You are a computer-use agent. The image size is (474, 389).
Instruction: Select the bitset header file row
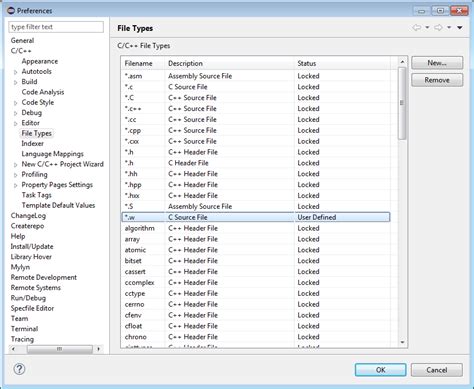256,261
